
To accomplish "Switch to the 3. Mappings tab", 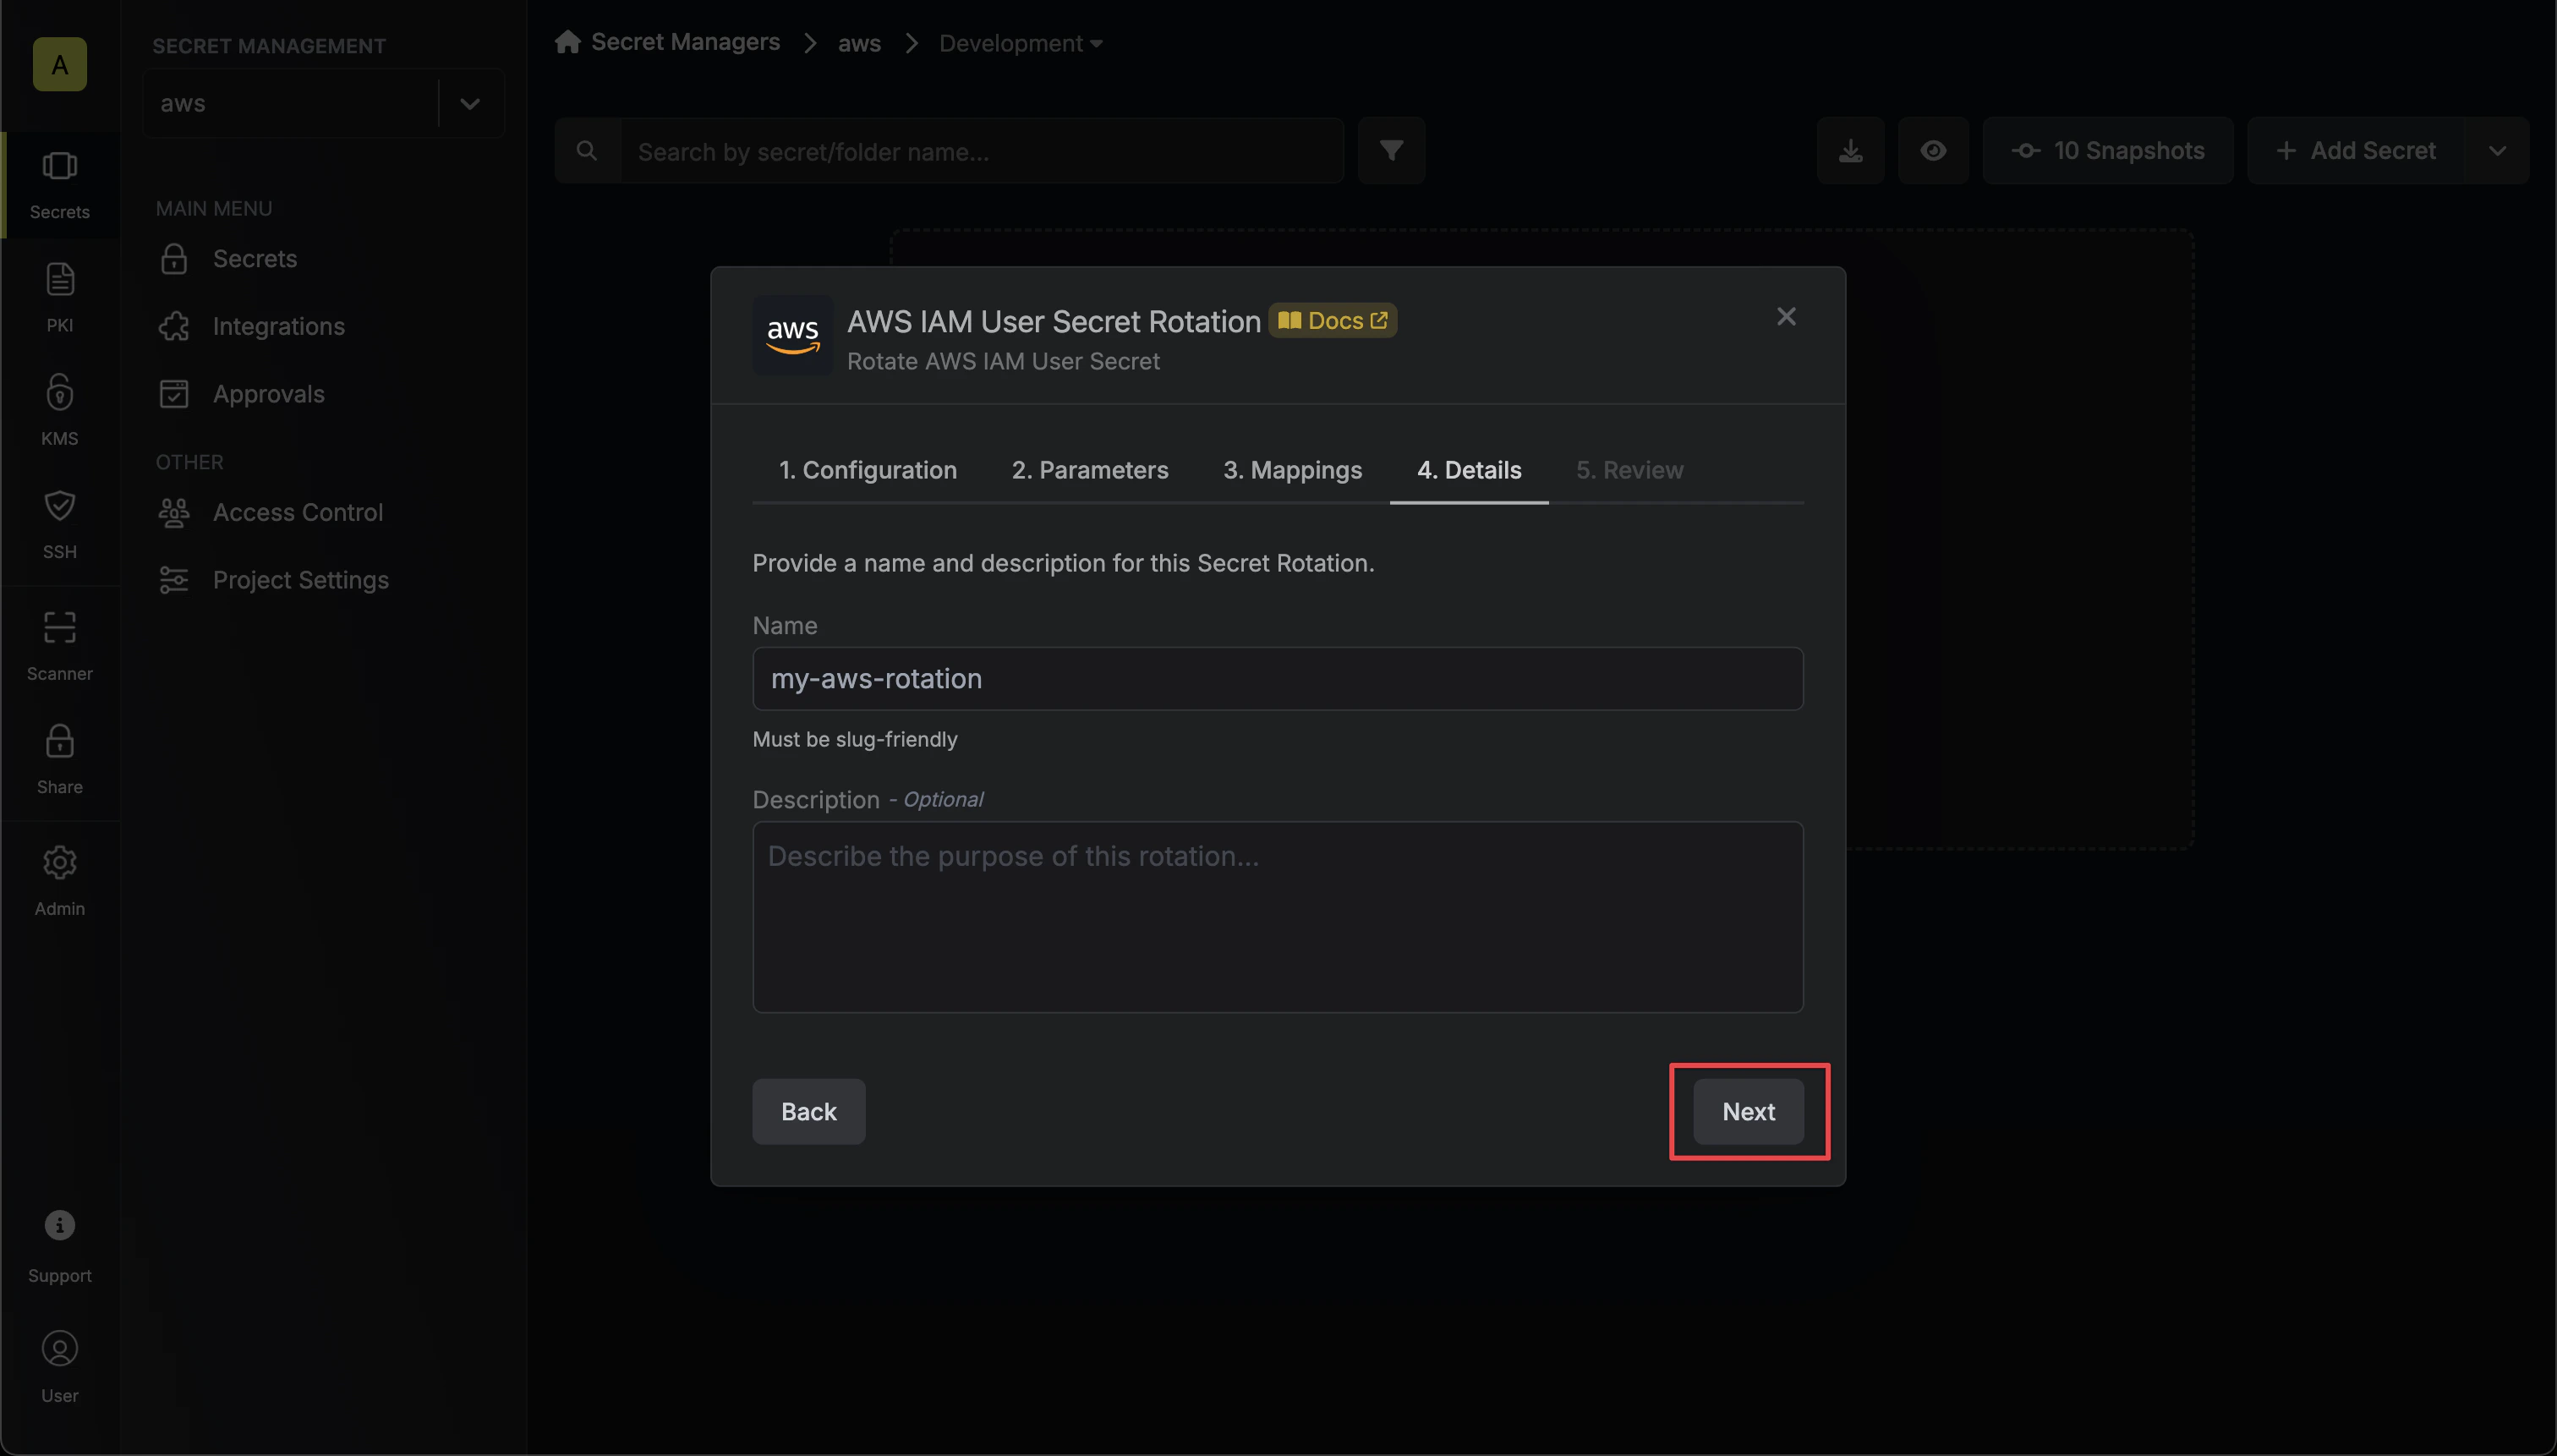I will click(1292, 470).
